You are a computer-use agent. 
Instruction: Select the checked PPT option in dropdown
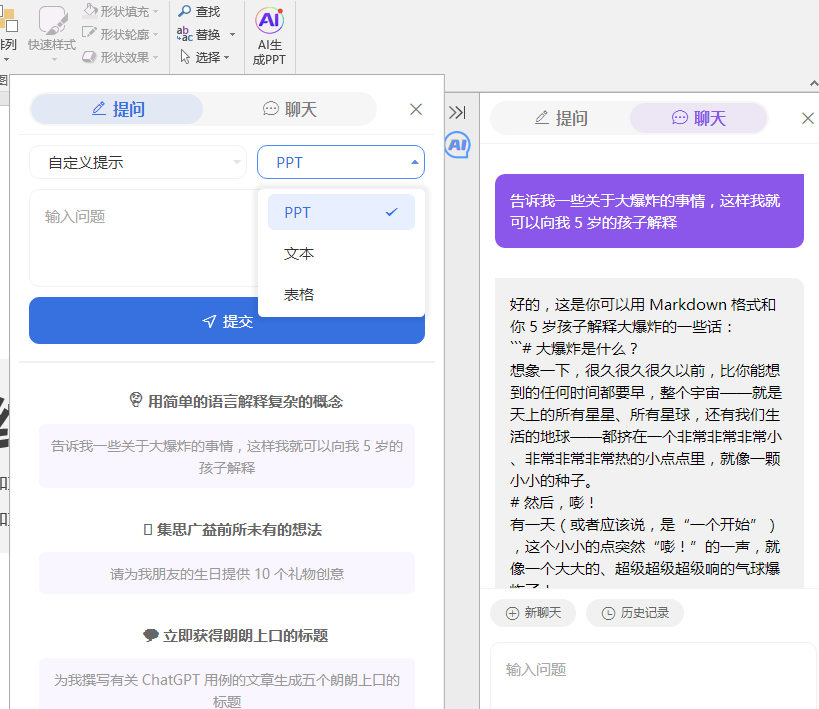pyautogui.click(x=341, y=212)
